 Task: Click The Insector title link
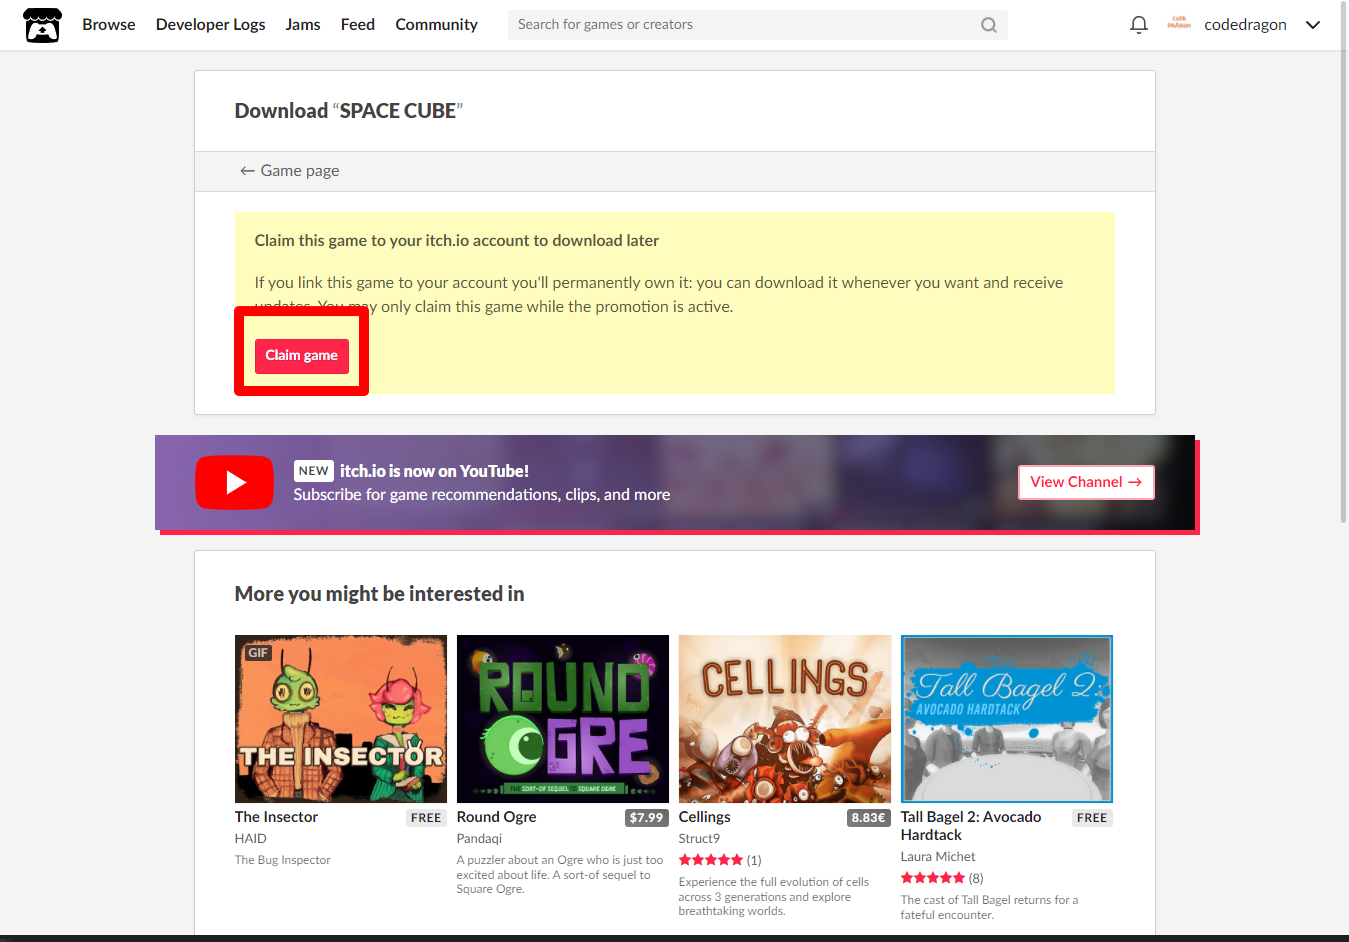pos(276,817)
